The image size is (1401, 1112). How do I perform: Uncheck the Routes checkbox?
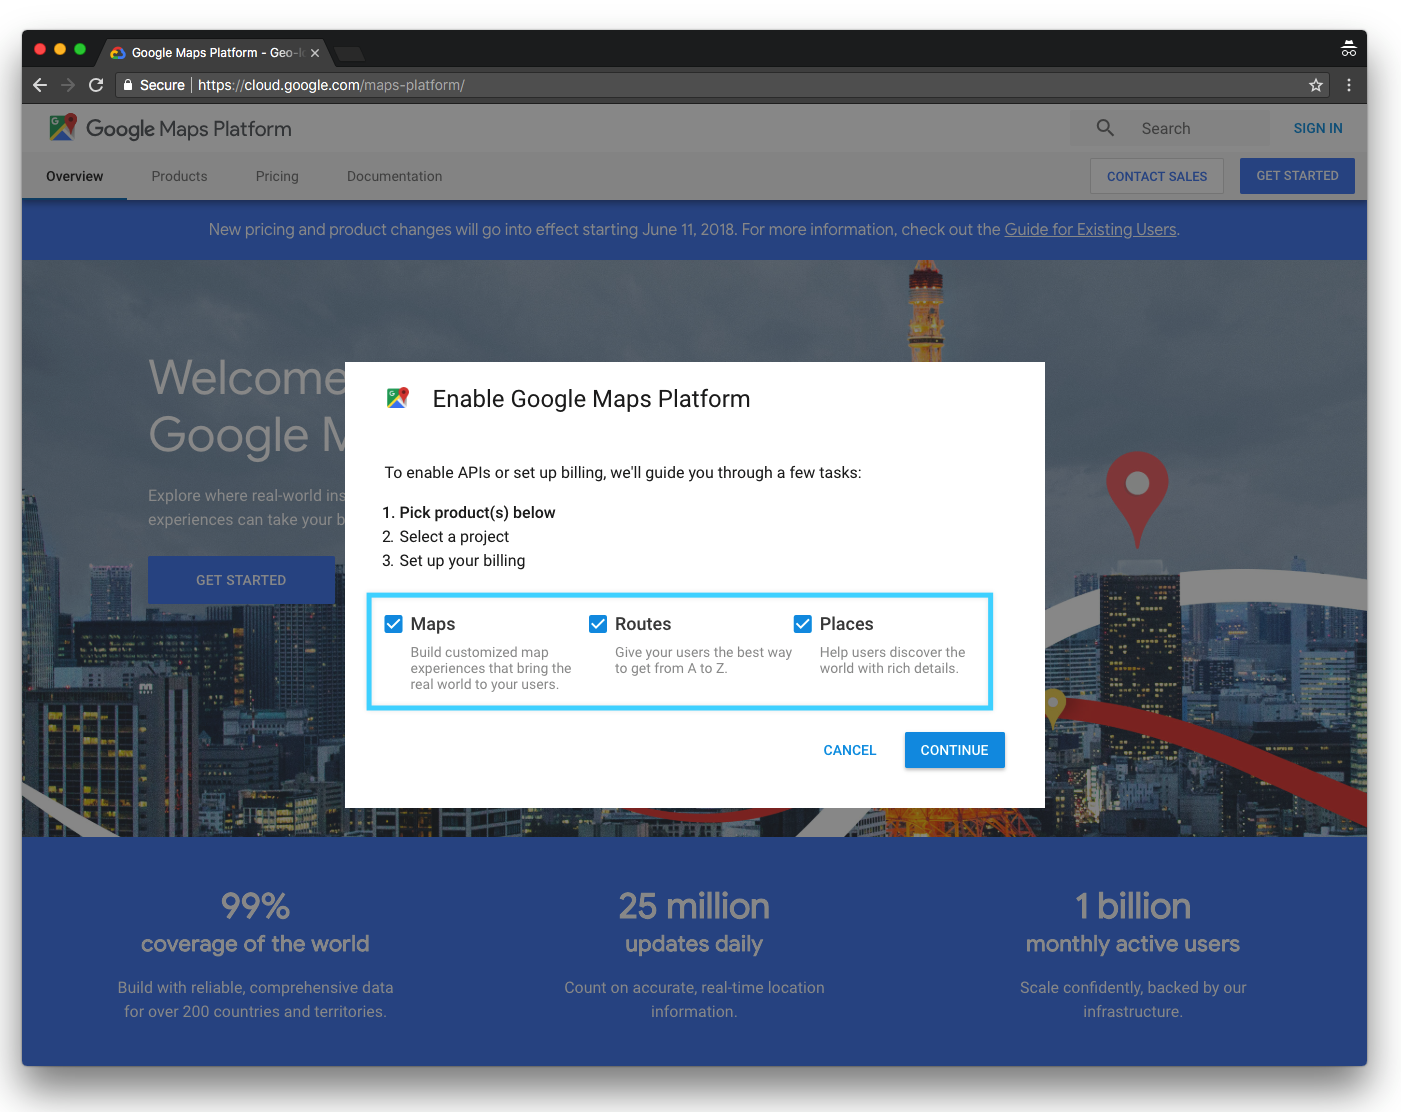pos(598,624)
